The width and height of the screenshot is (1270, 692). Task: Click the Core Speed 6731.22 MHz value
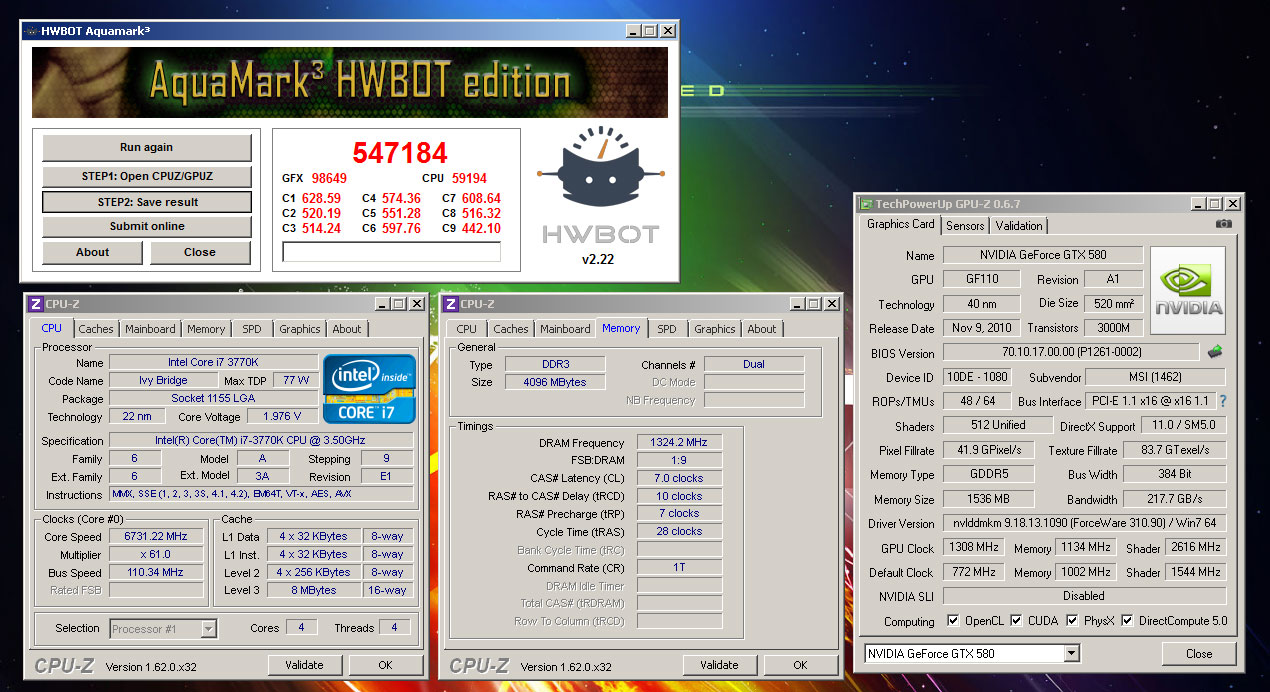point(155,537)
